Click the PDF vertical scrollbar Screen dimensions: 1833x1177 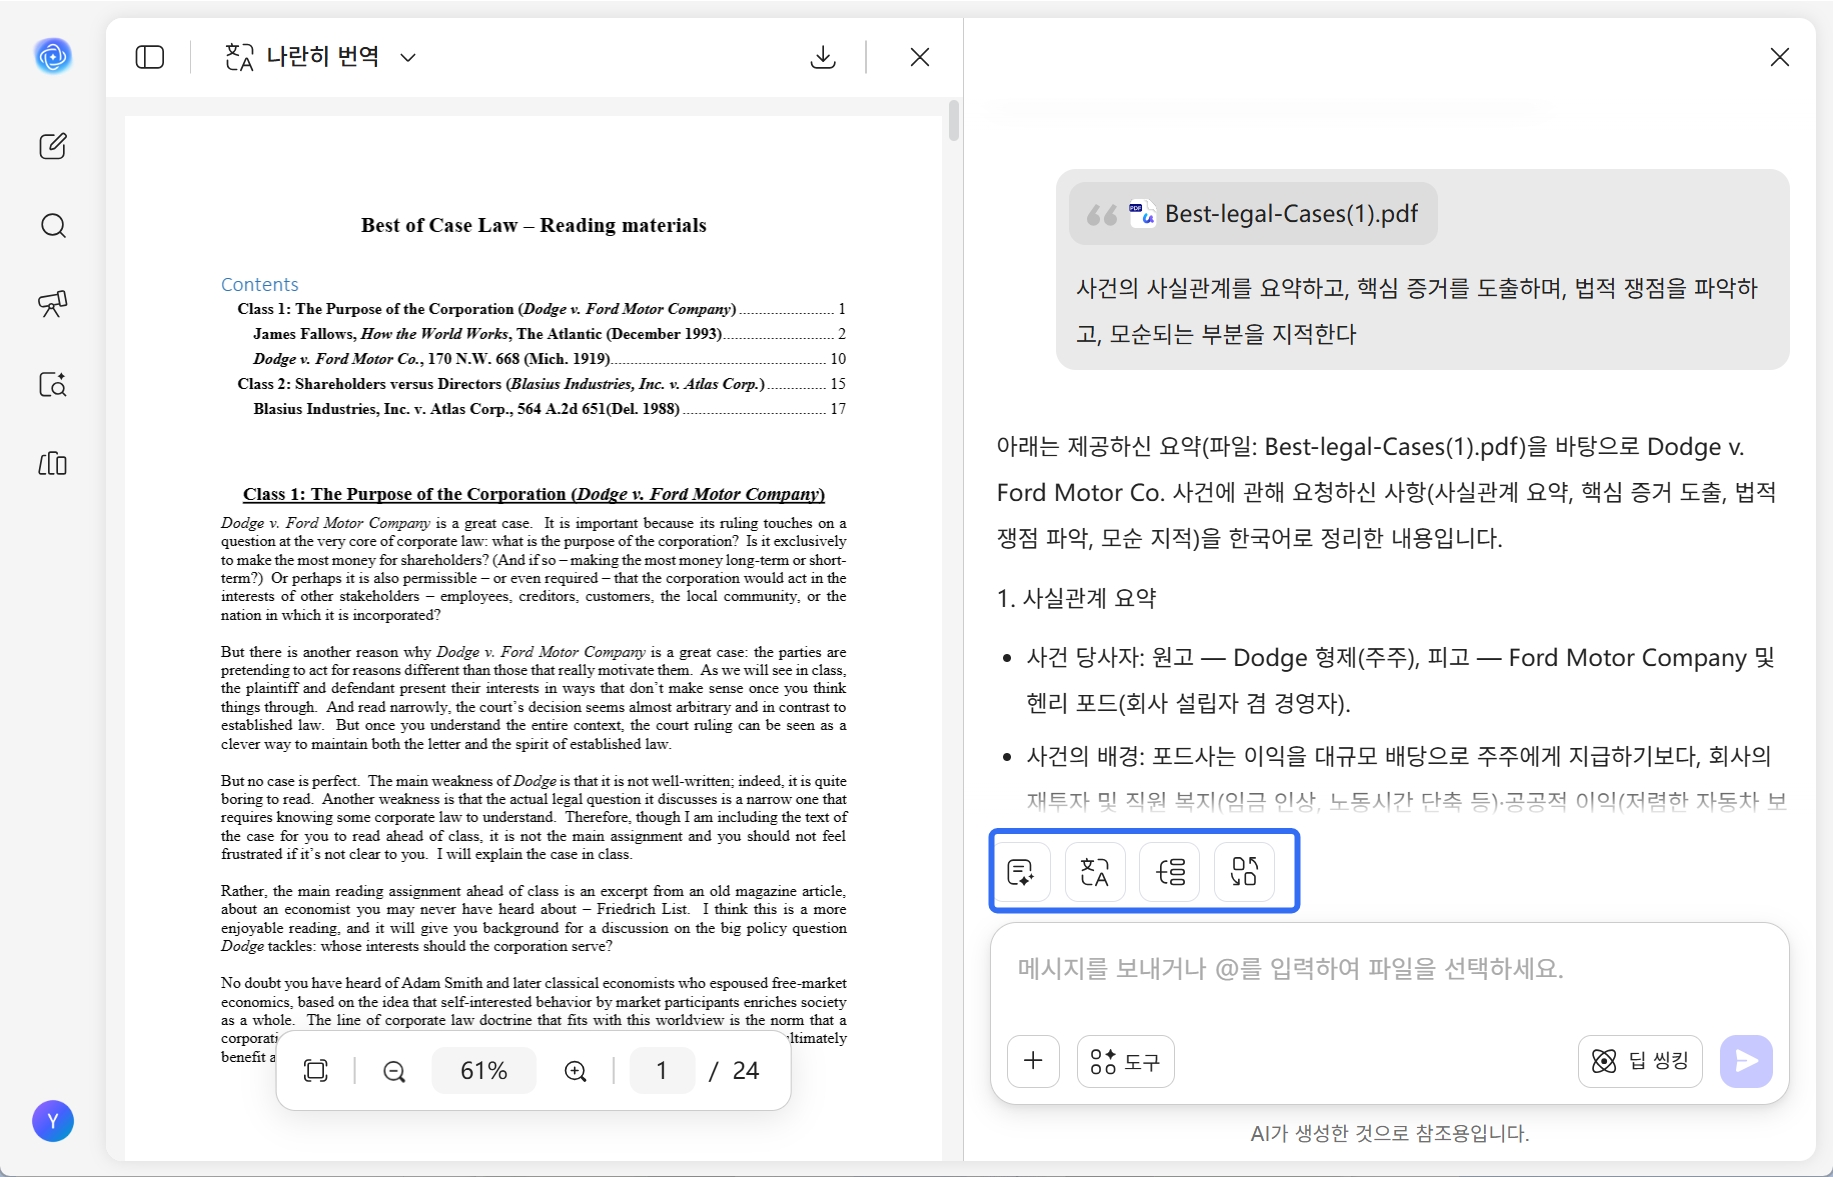click(x=954, y=120)
